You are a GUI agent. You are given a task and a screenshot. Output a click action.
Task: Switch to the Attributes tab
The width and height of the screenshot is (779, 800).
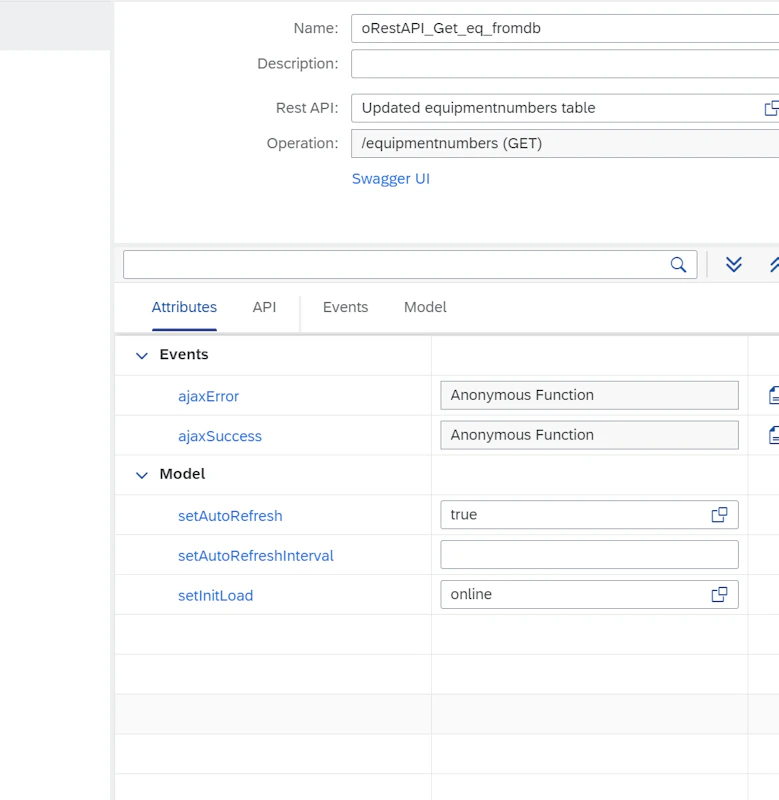pyautogui.click(x=184, y=307)
